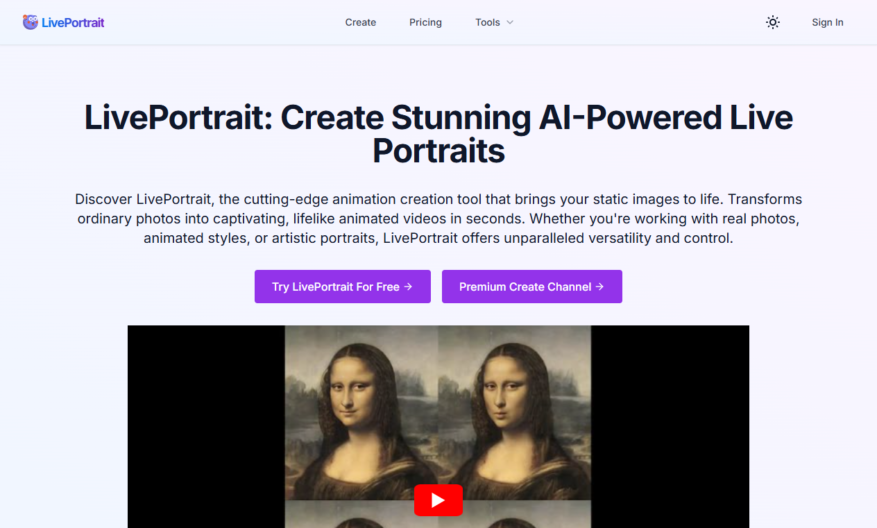
Task: Click the paragraph starting "Discover LivePortrait"
Action: click(438, 219)
